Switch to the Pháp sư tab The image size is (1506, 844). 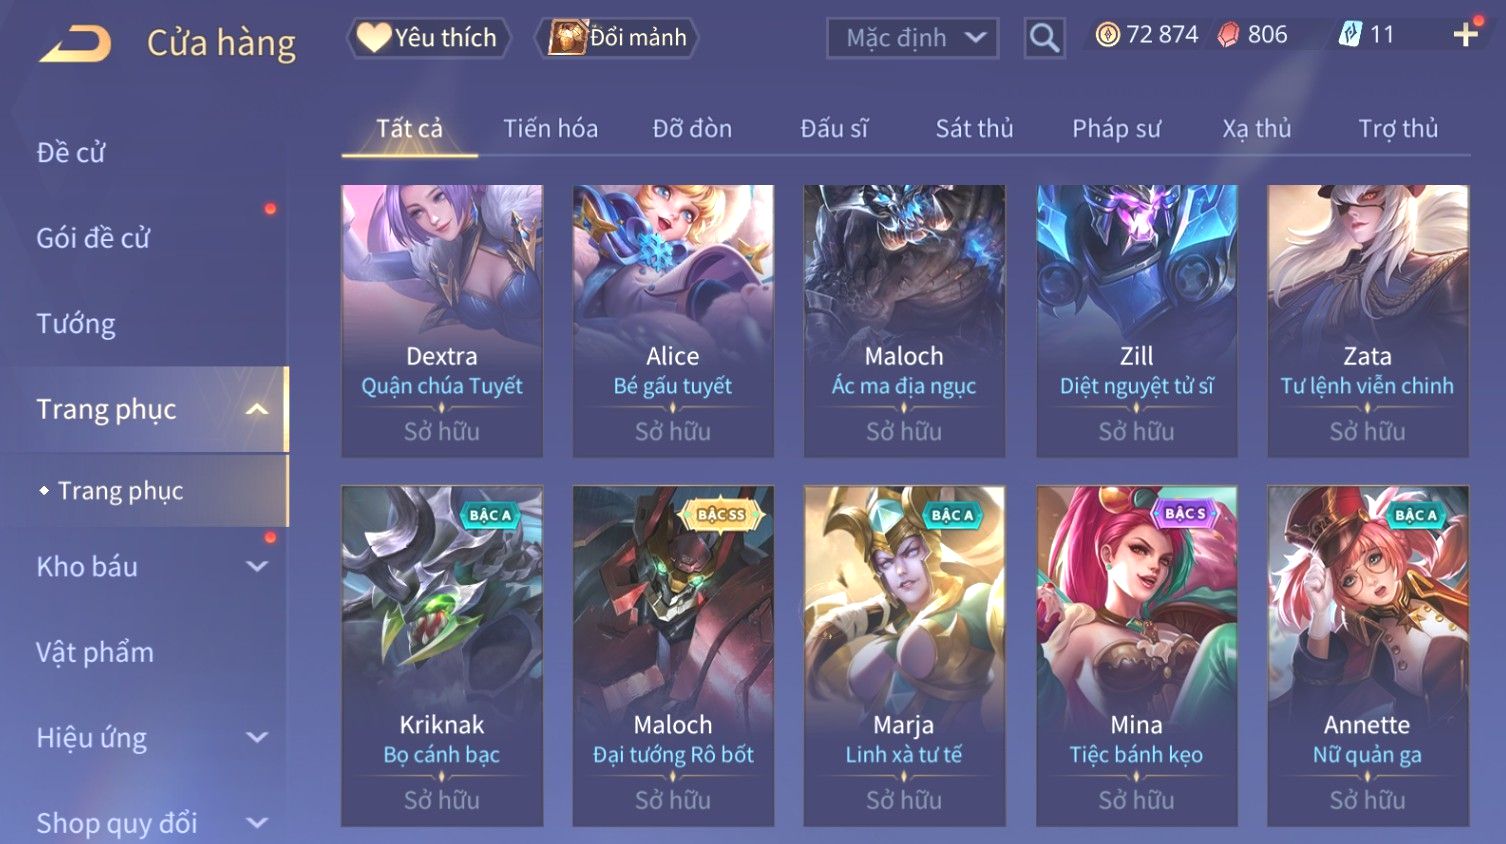click(1116, 128)
